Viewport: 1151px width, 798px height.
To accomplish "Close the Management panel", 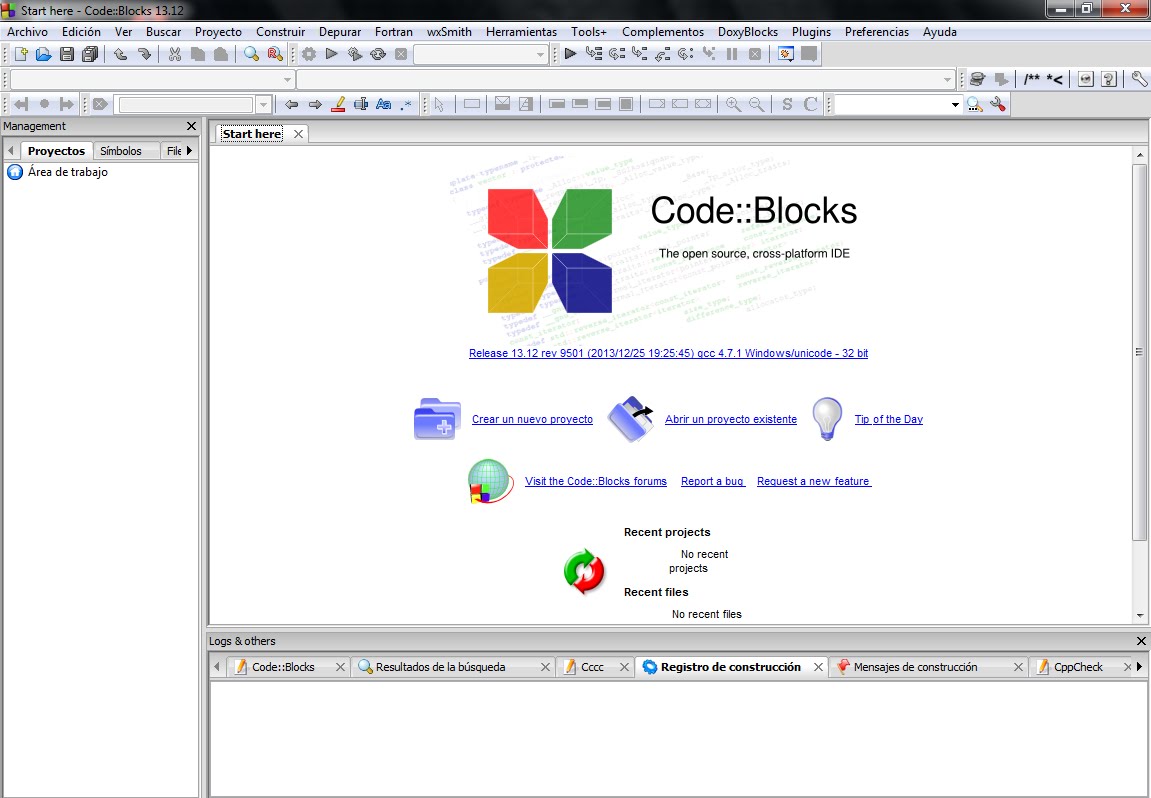I will click(192, 126).
